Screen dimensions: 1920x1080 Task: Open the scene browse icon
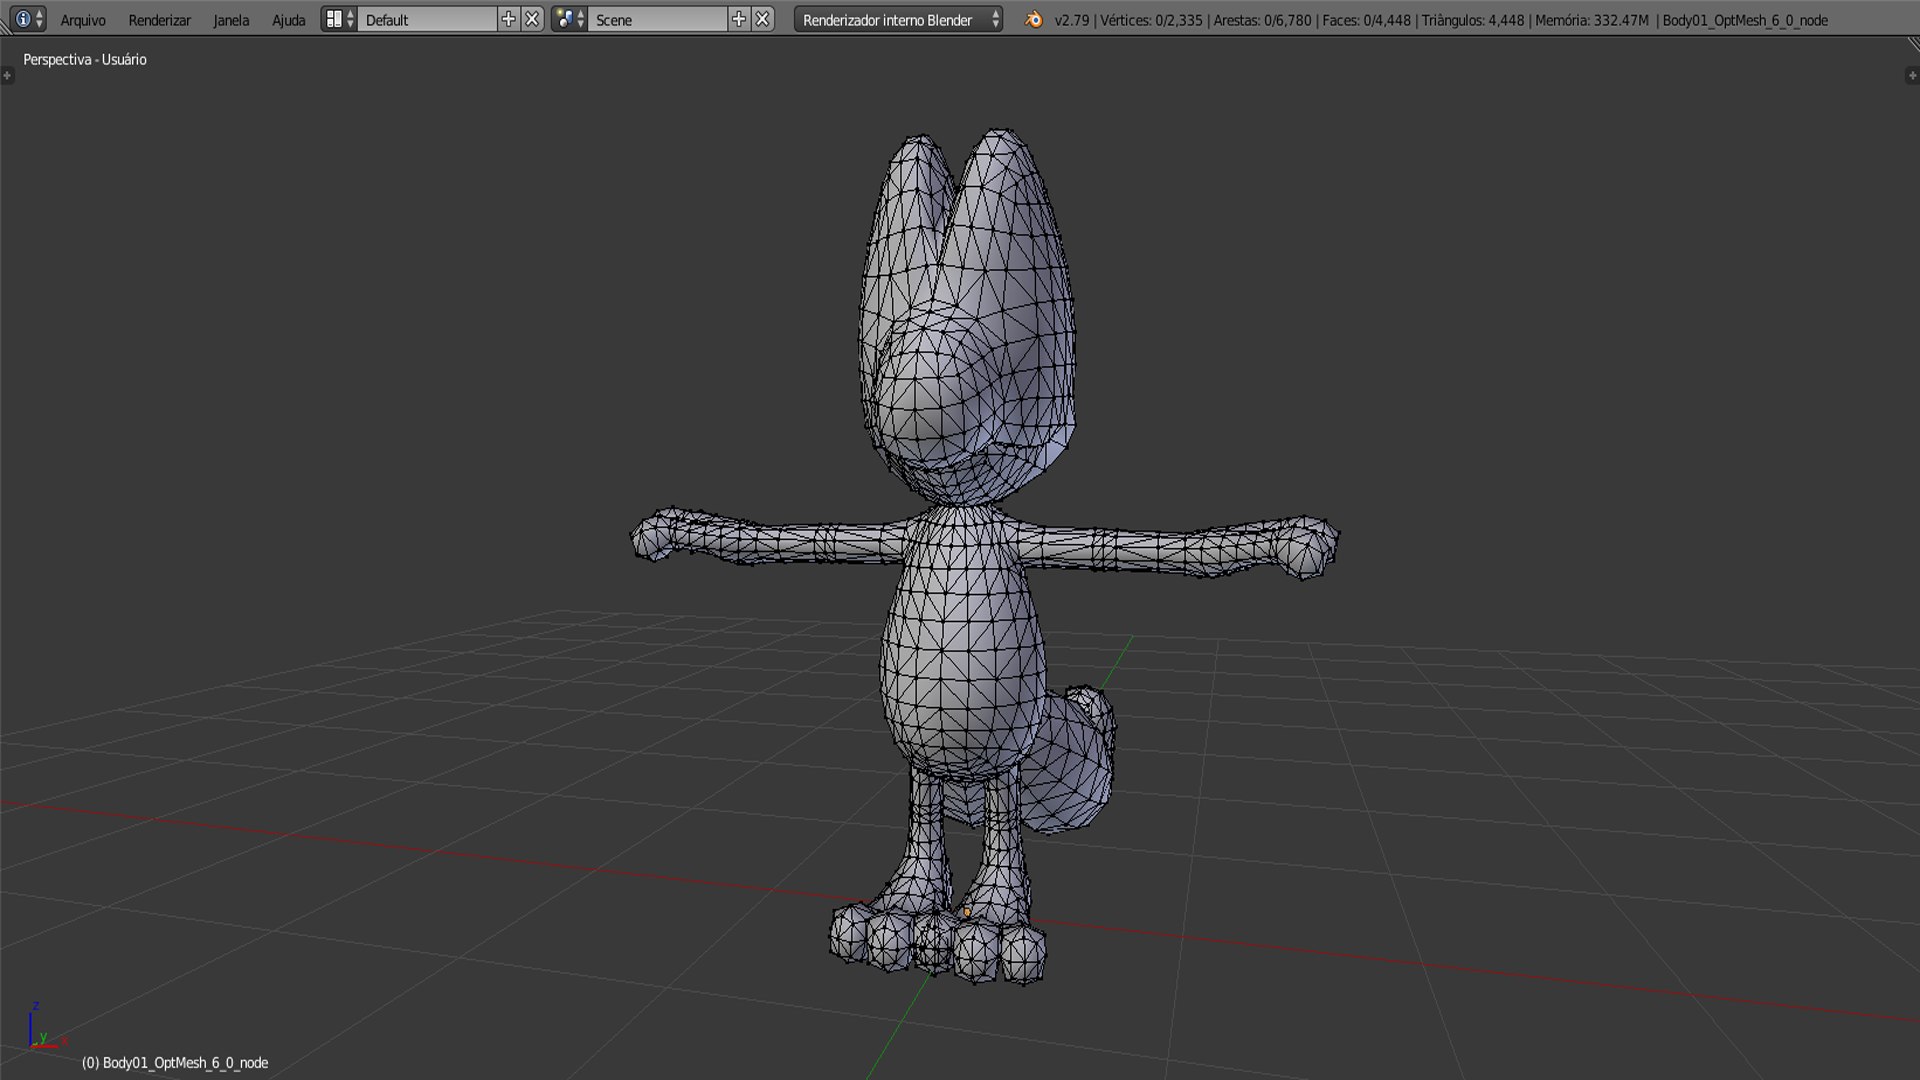click(569, 19)
